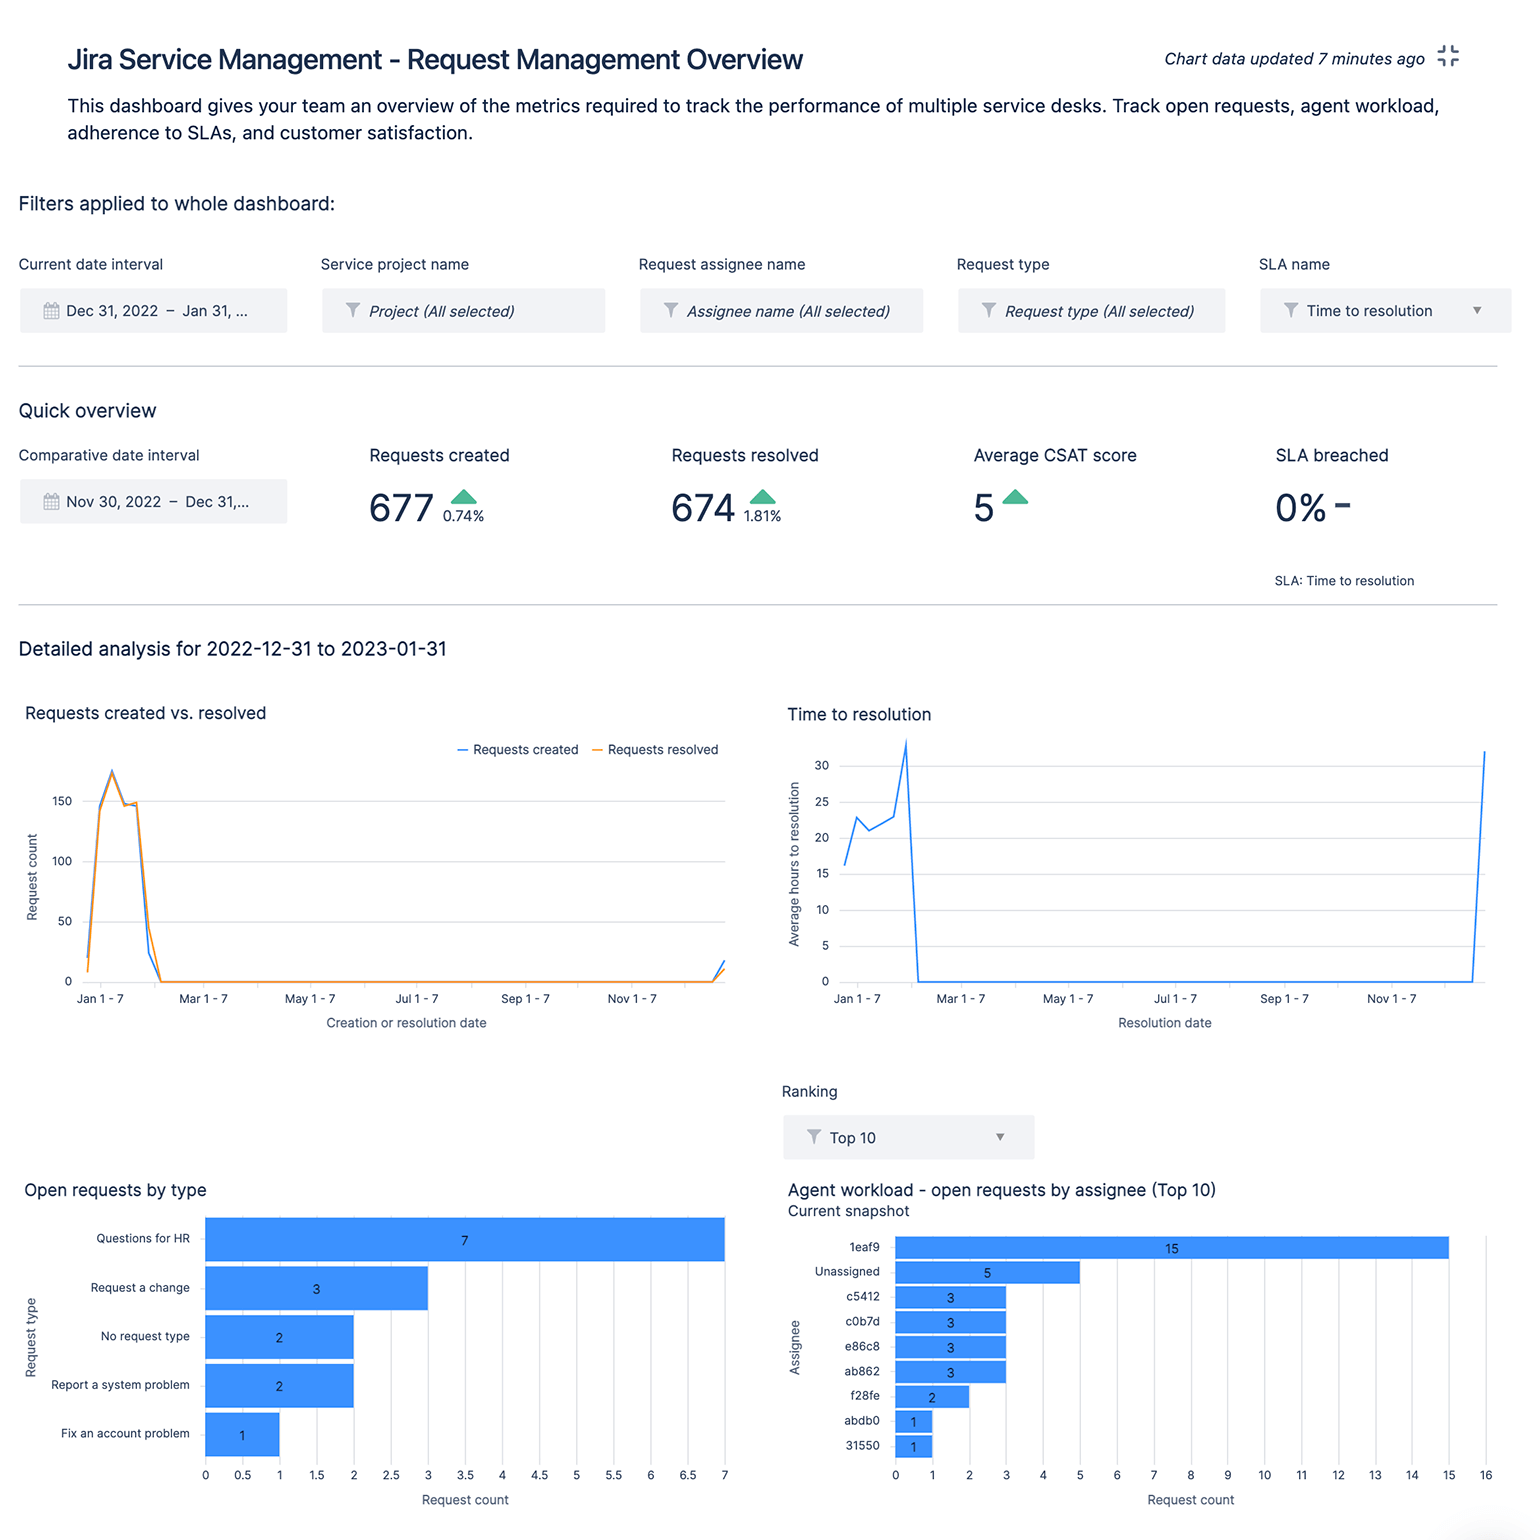Click the 'Questions for HR' bar in Open requests
Screen dimensions: 1540x1540
click(x=463, y=1239)
